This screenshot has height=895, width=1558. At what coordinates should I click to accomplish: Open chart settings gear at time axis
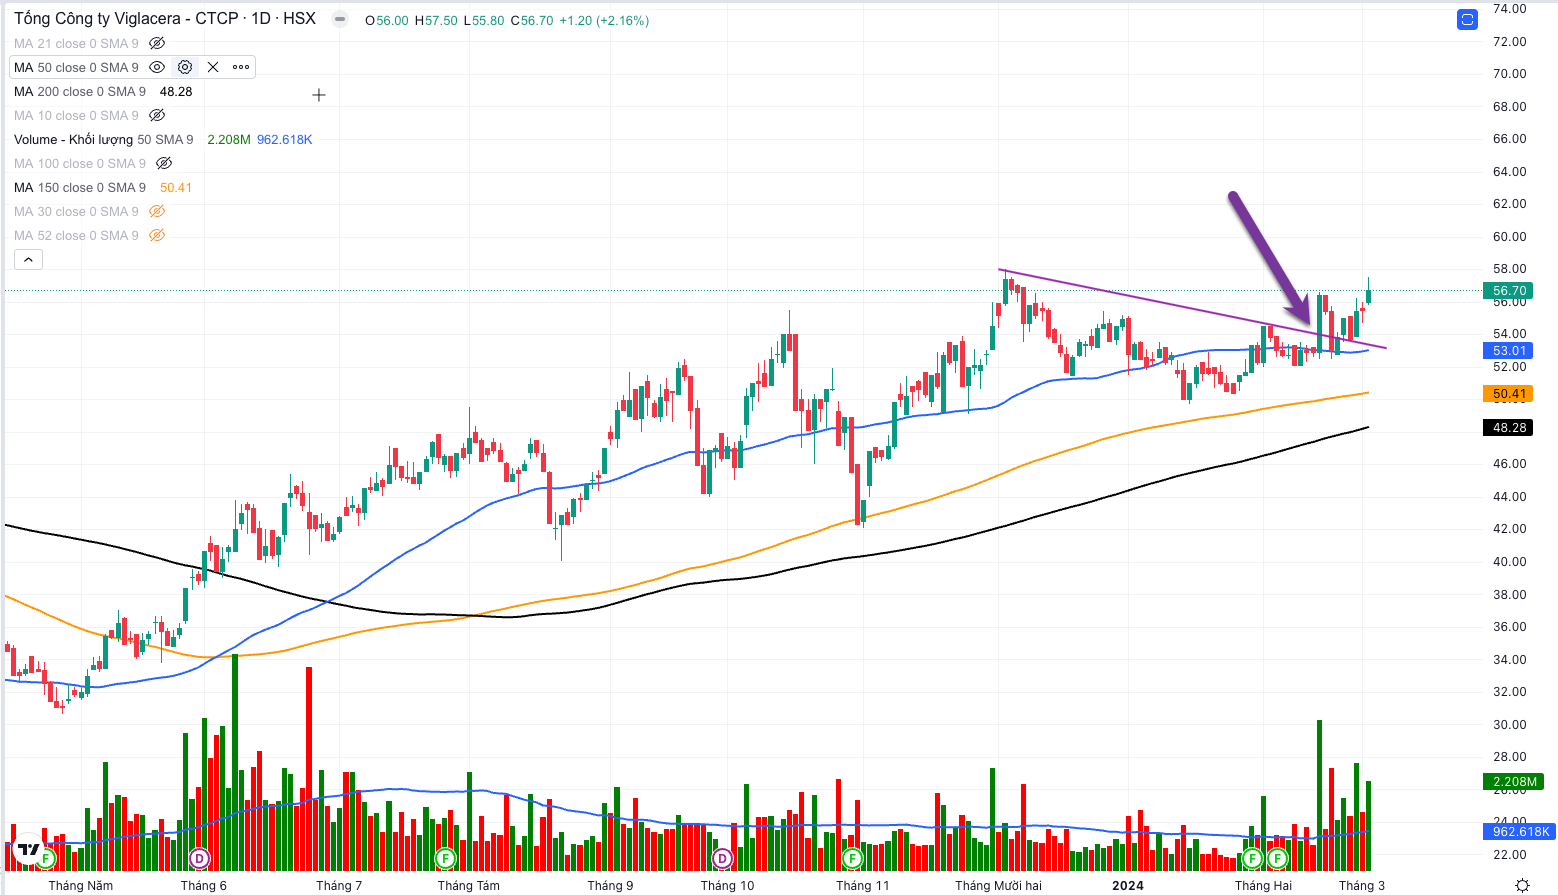[x=1522, y=885]
